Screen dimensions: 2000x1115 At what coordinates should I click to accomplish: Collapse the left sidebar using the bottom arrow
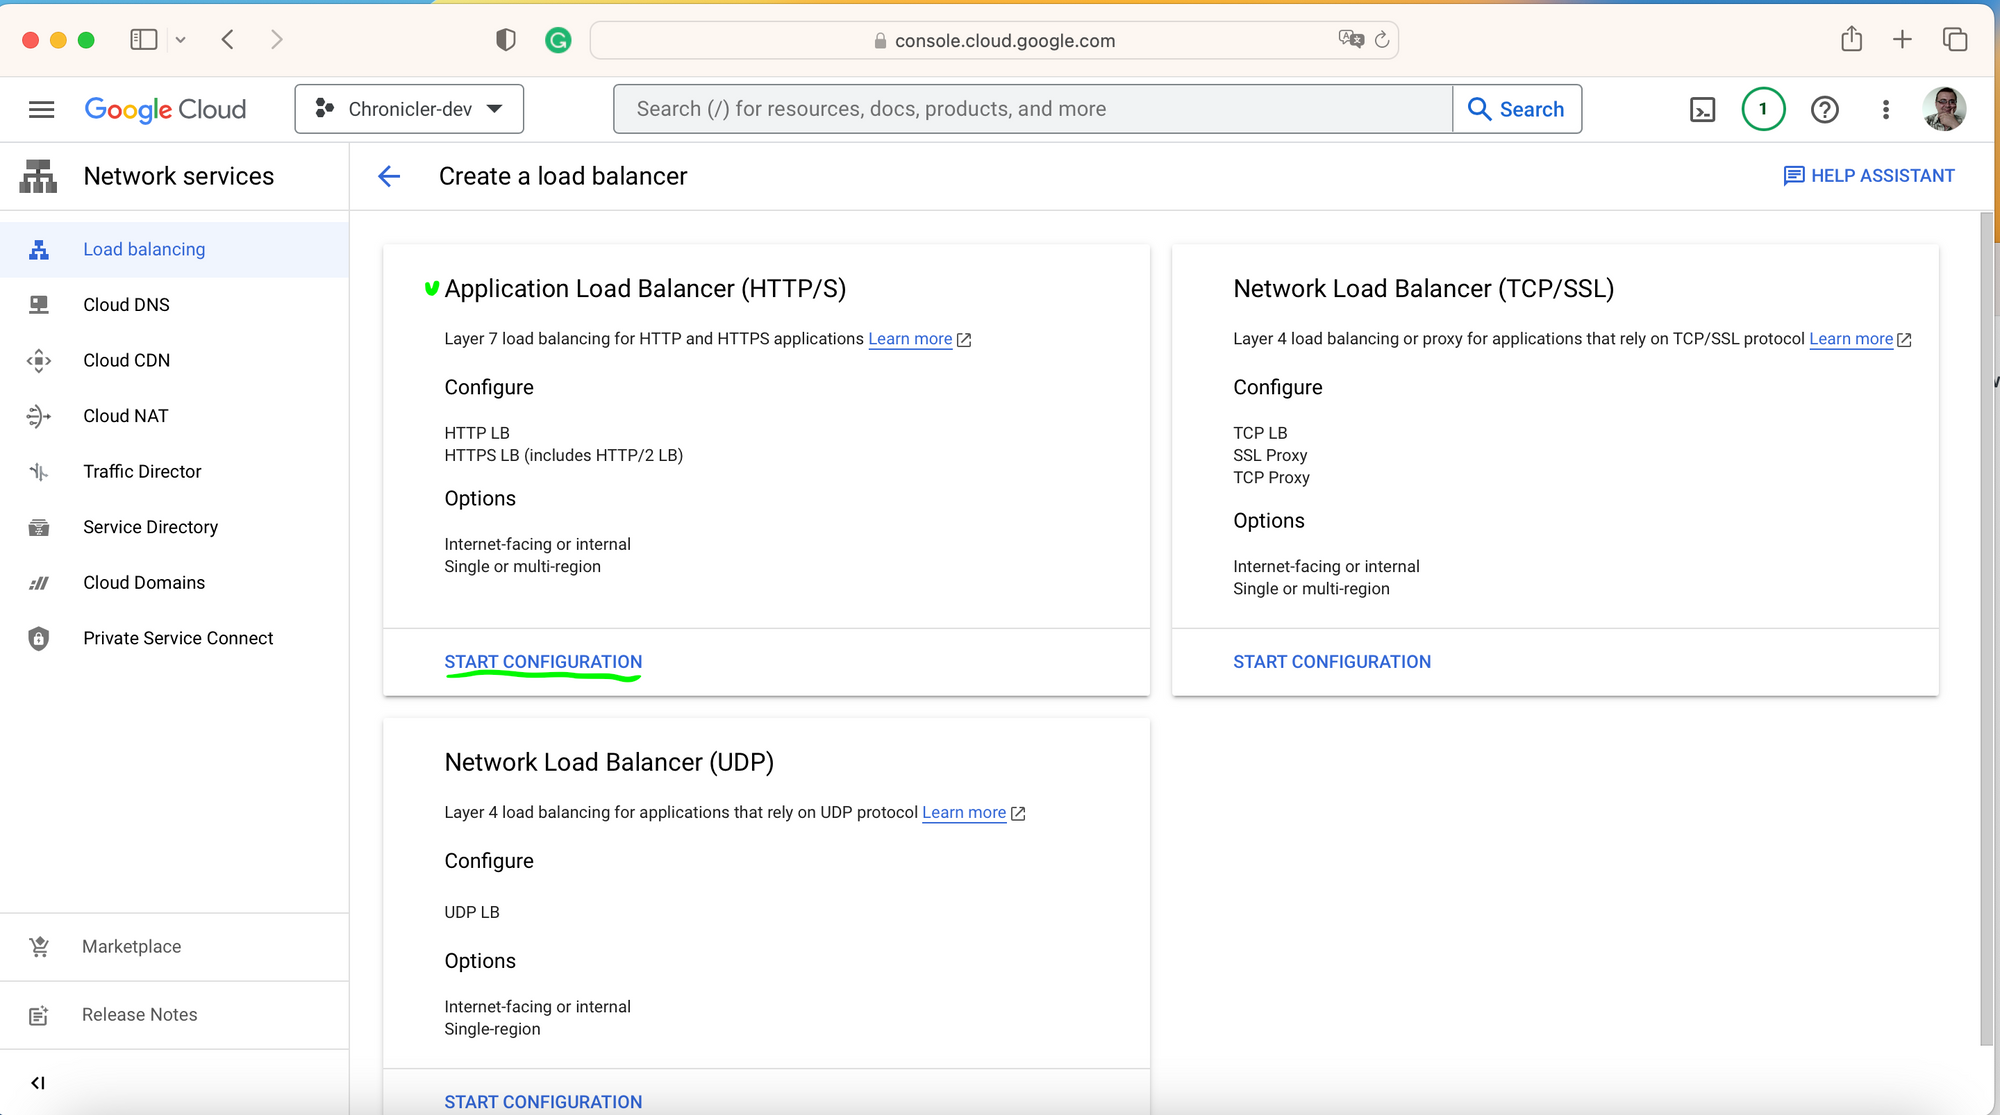point(38,1083)
